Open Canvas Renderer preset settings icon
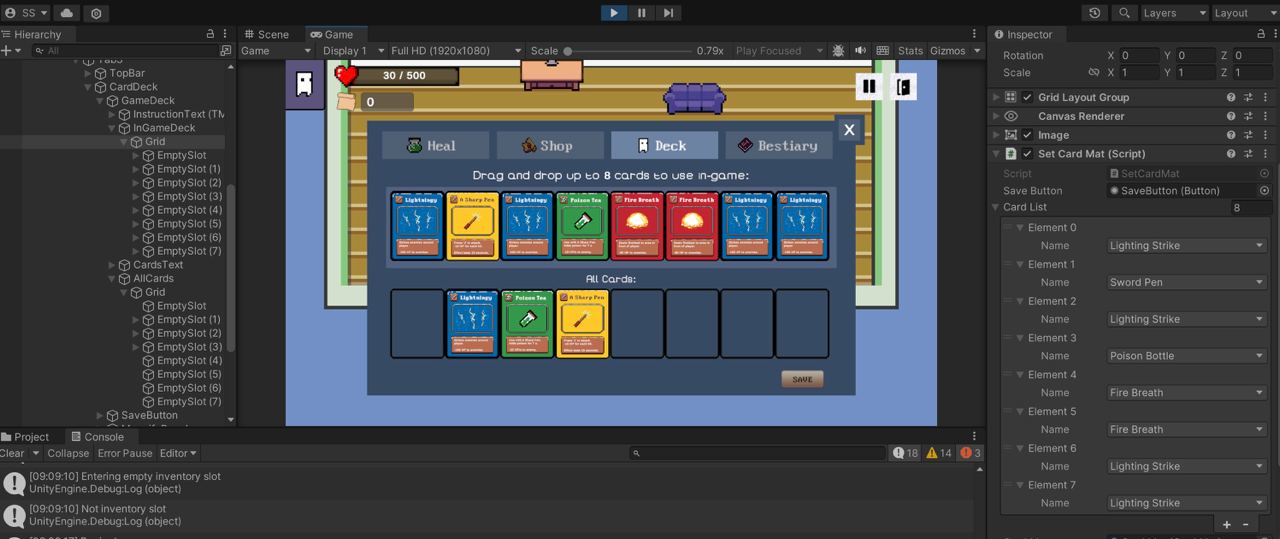 point(1248,116)
